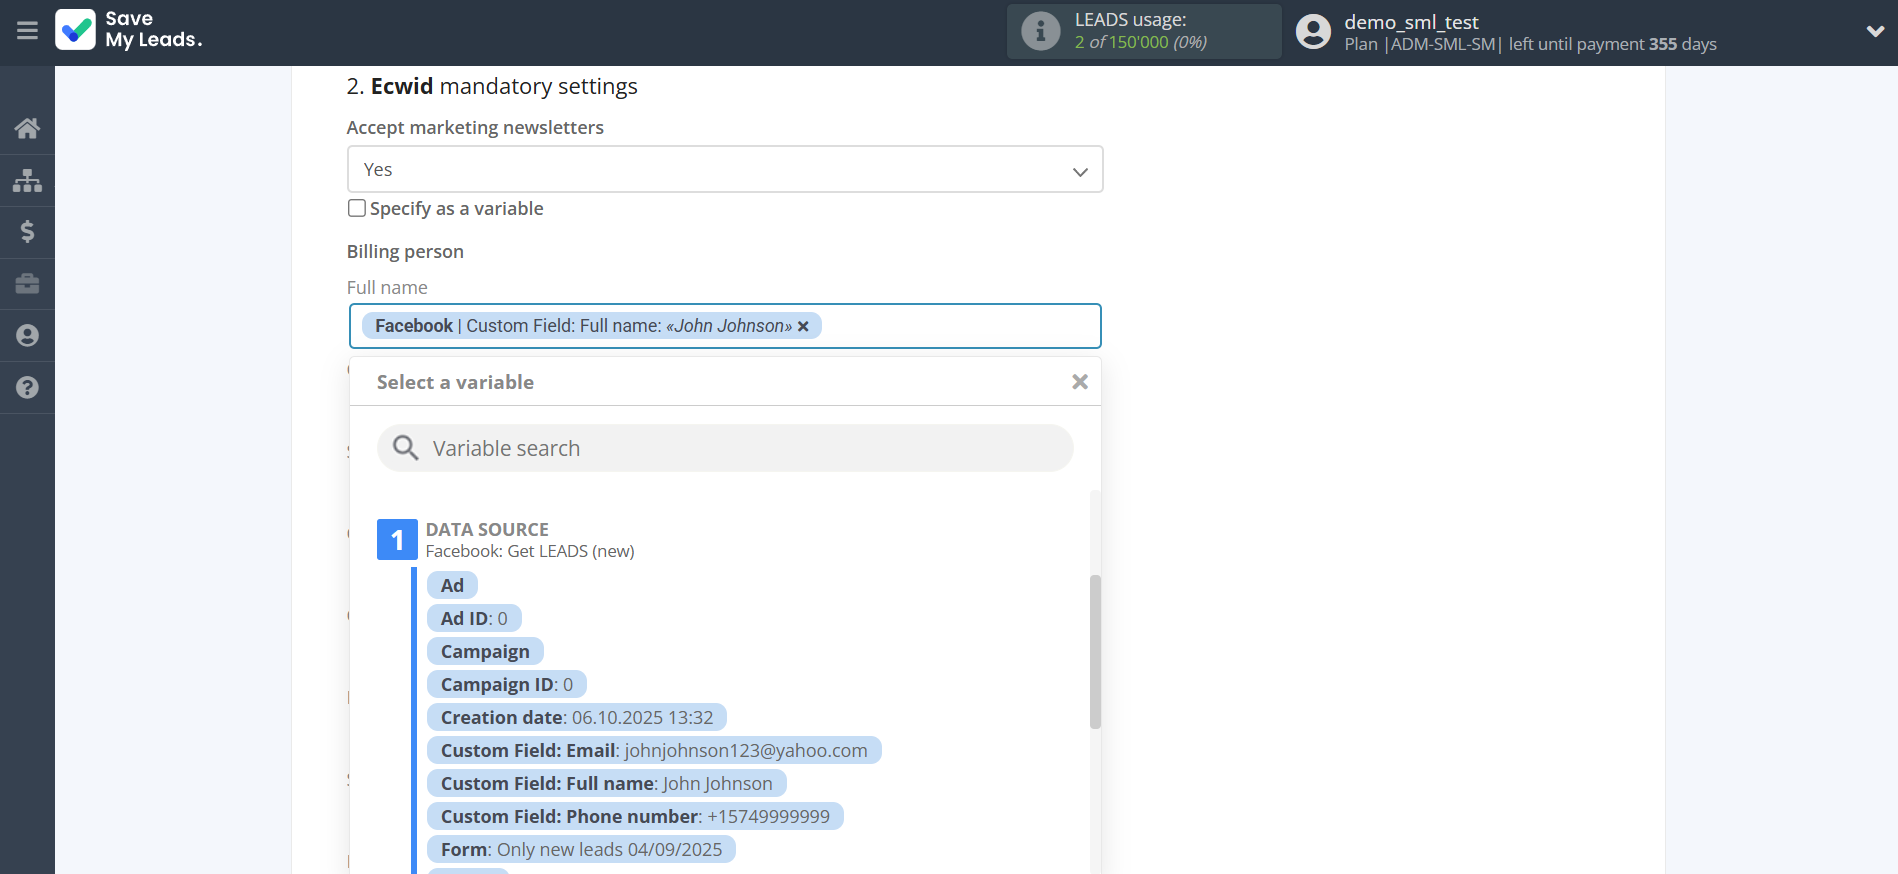The image size is (1898, 874).
Task: Open the hamburger menu
Action: [x=27, y=31]
